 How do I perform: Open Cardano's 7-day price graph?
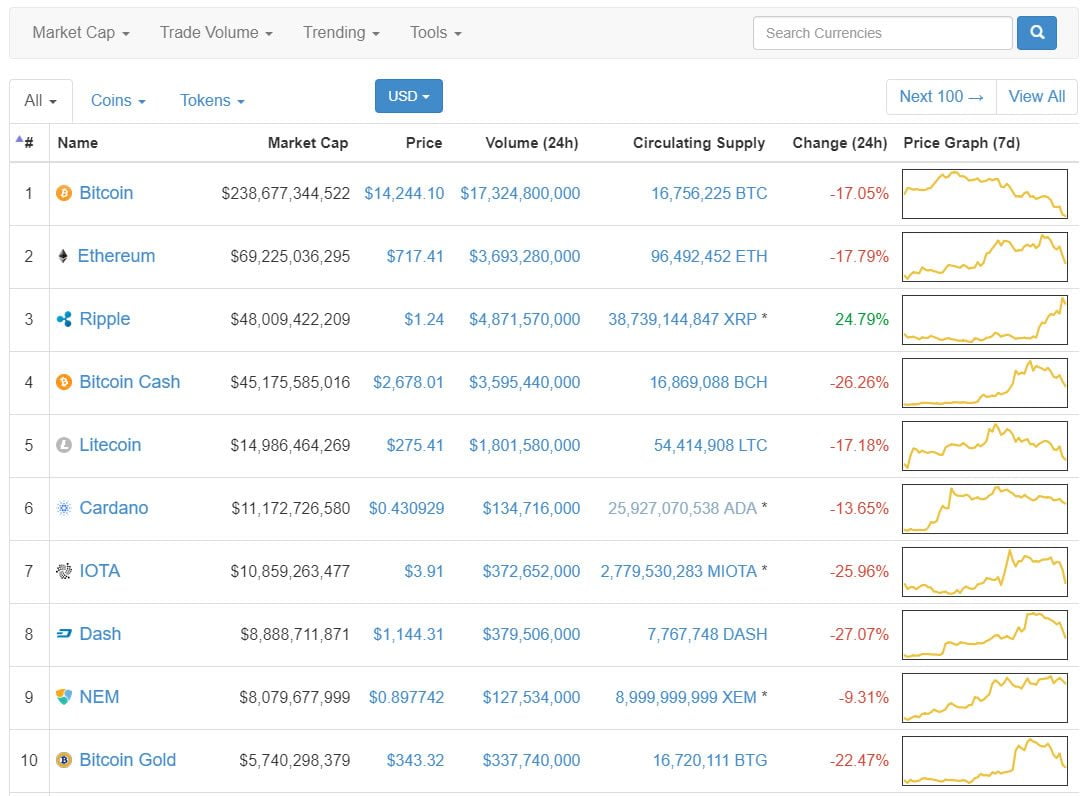(x=984, y=509)
